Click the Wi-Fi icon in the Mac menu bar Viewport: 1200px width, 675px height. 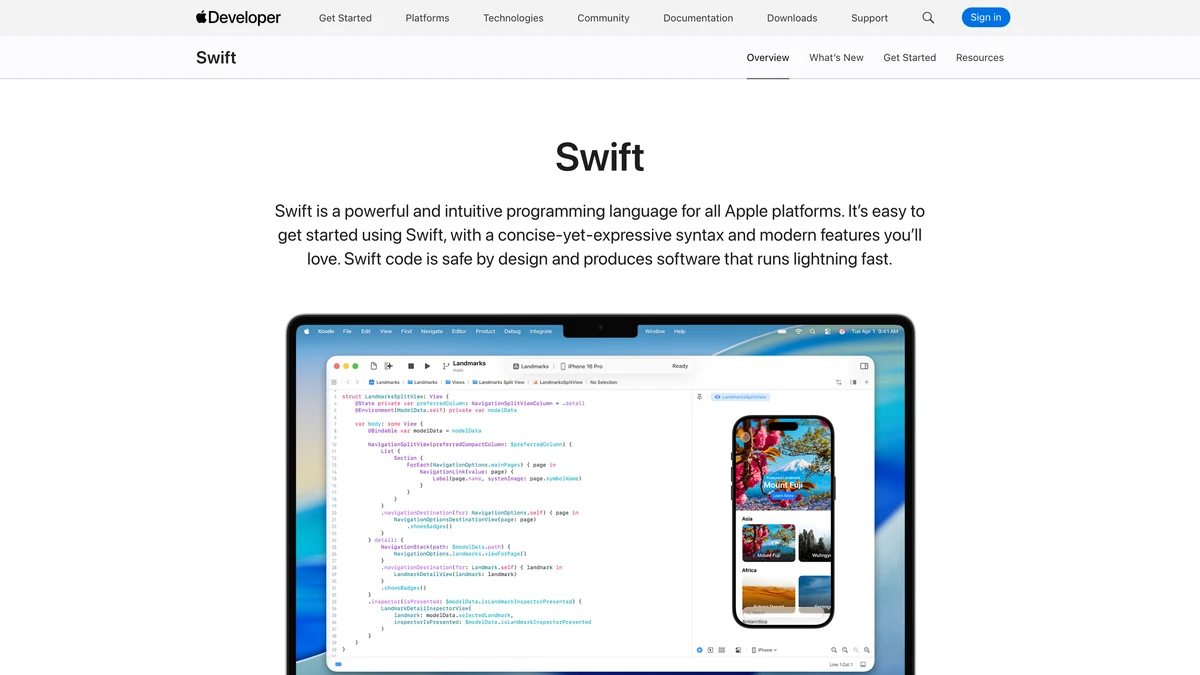798,331
